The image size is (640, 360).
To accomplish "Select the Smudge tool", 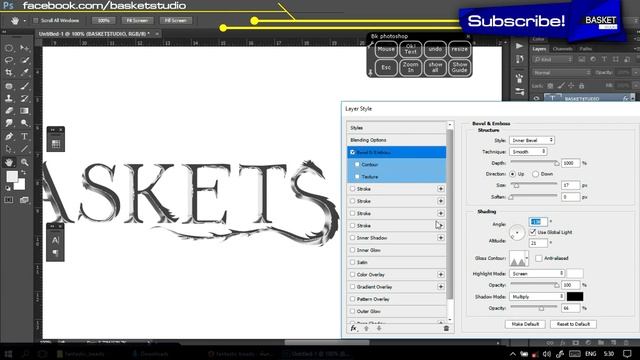I will 9,123.
